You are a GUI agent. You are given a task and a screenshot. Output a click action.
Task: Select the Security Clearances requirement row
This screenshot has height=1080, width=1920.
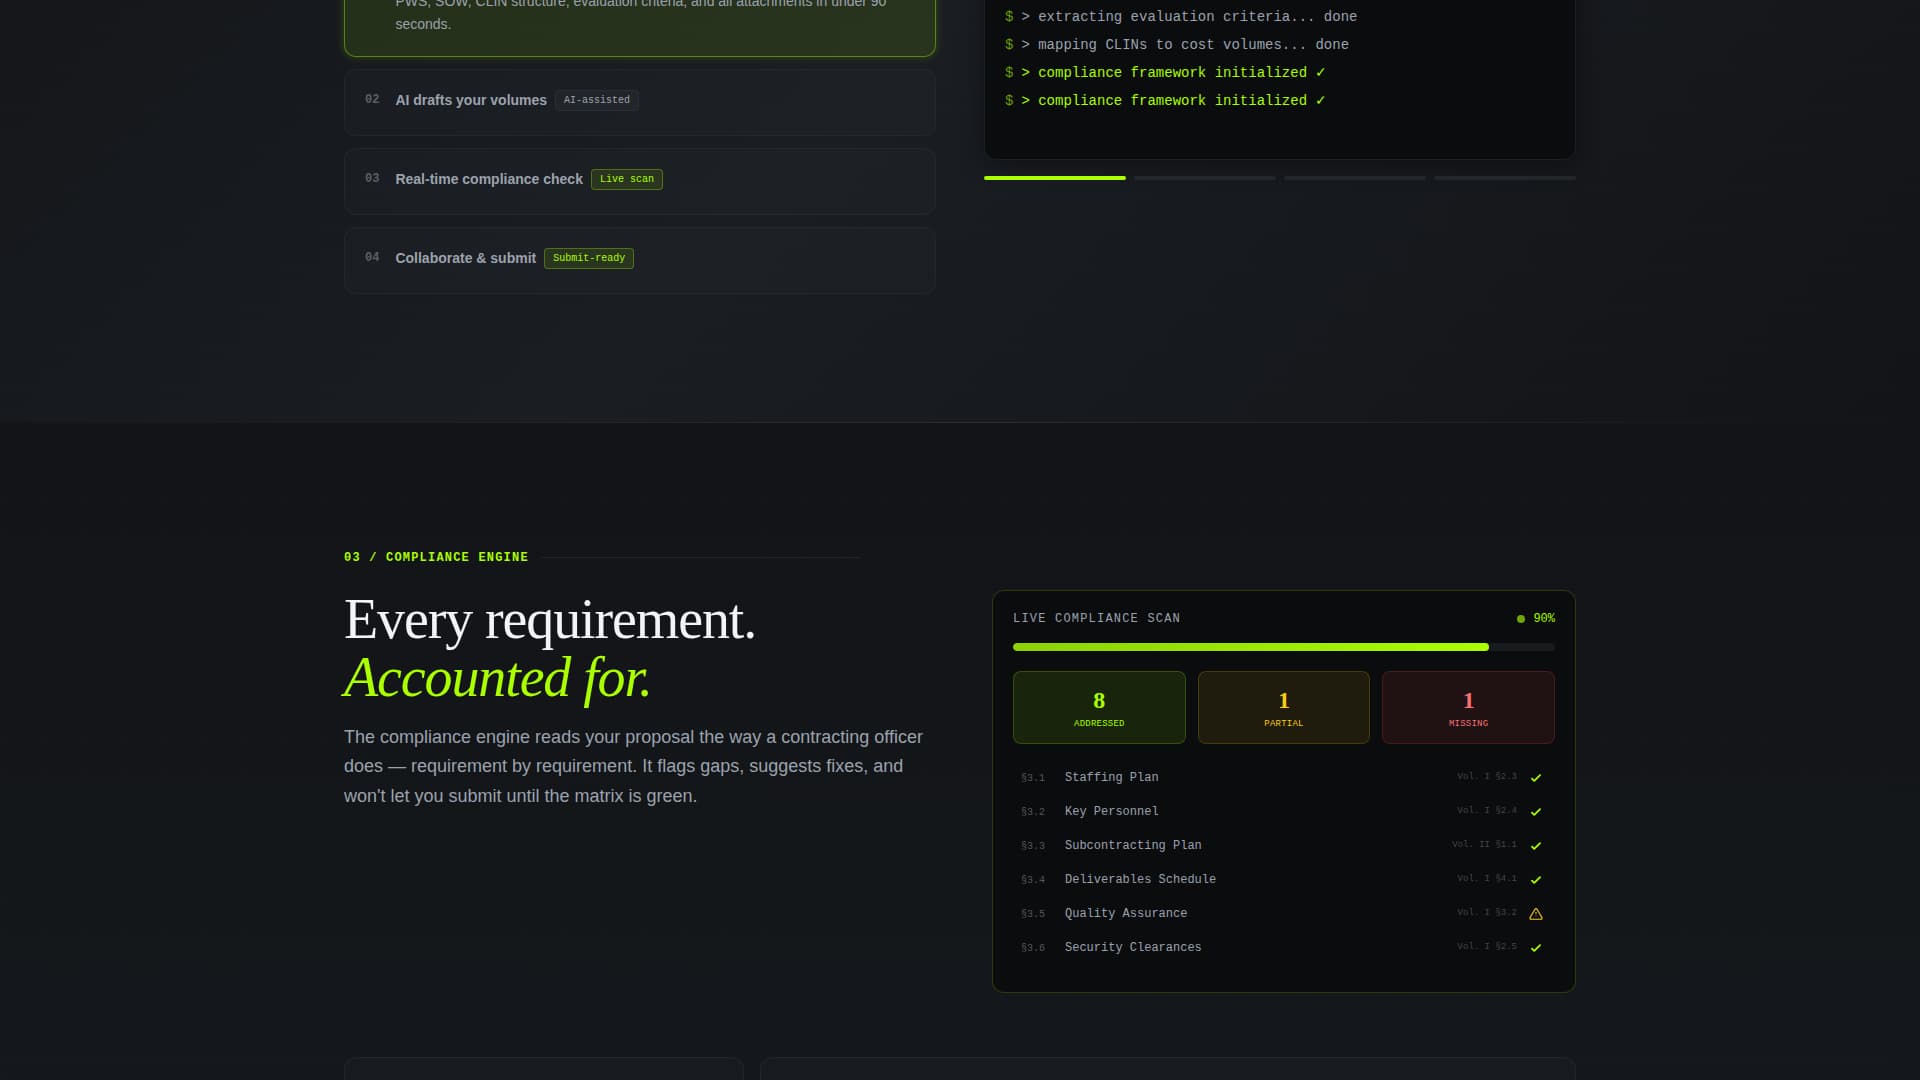(1283, 947)
